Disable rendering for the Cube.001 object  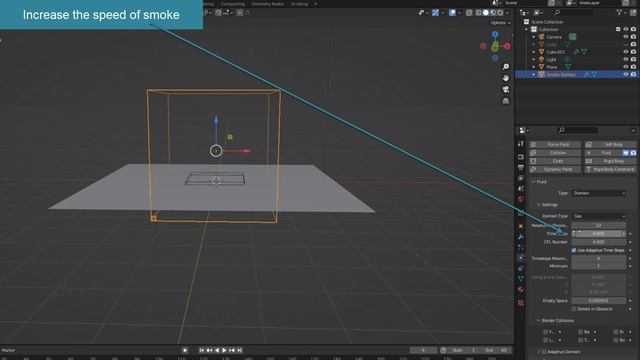(633, 52)
